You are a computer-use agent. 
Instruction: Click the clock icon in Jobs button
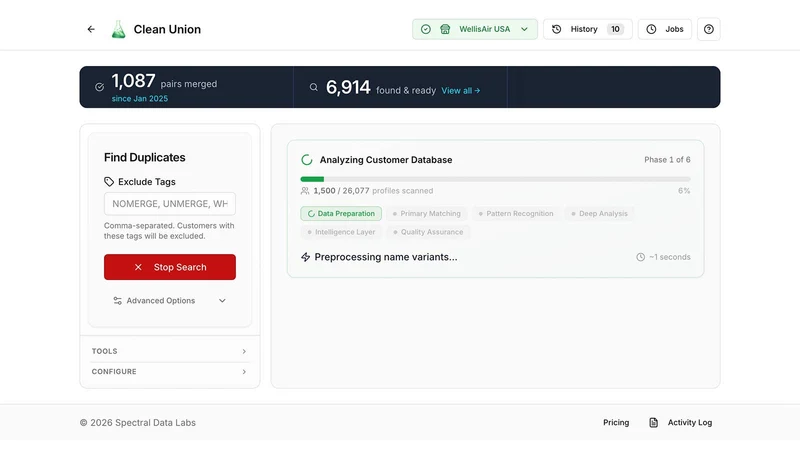click(651, 29)
